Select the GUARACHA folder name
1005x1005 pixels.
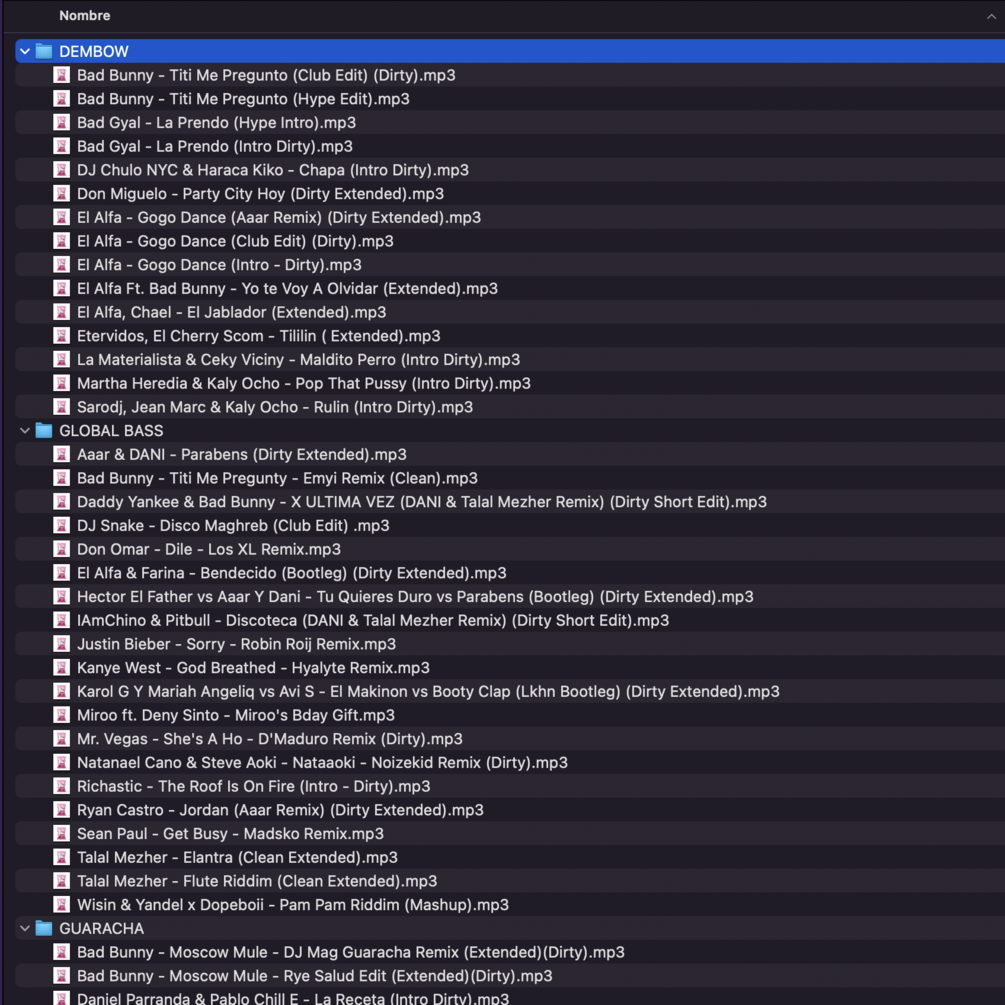pos(101,928)
